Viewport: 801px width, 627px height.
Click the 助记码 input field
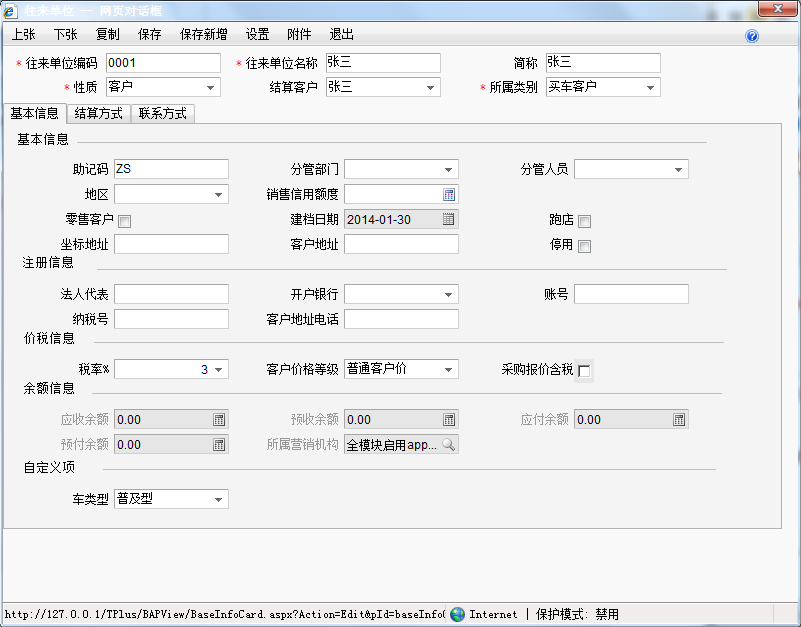pyautogui.click(x=171, y=169)
